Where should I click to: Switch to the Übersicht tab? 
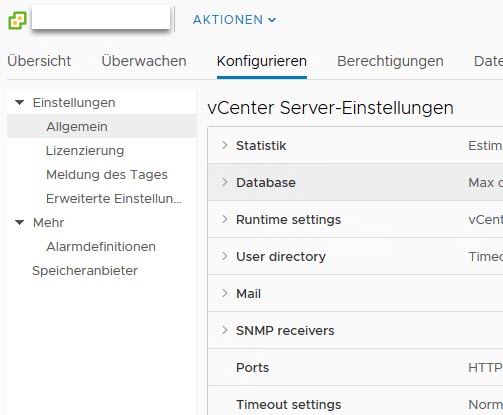pos(39,61)
